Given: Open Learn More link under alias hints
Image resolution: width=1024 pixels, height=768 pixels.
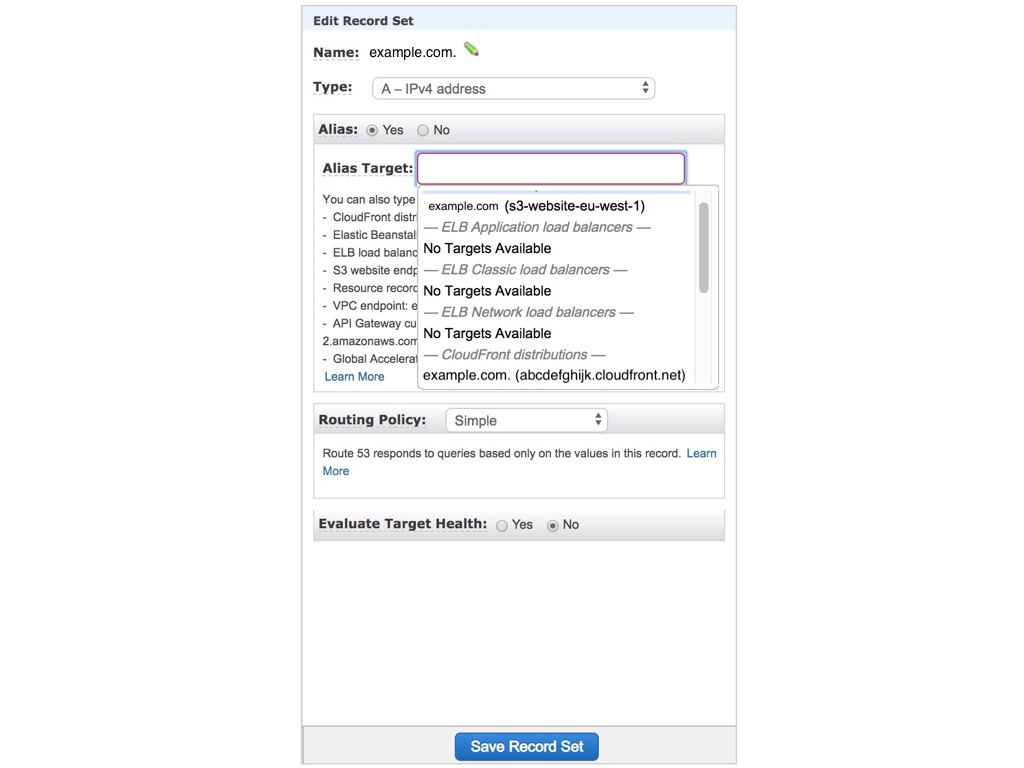Looking at the screenshot, I should (355, 377).
